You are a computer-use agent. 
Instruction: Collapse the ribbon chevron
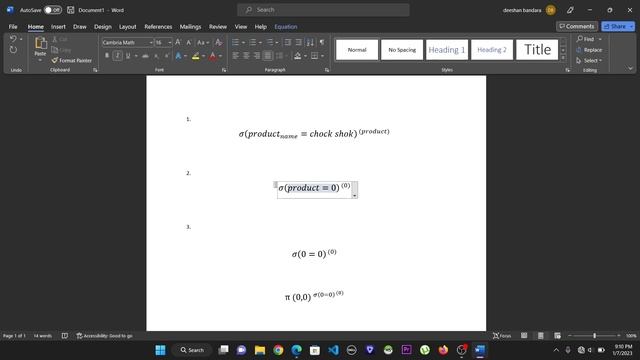pos(631,69)
